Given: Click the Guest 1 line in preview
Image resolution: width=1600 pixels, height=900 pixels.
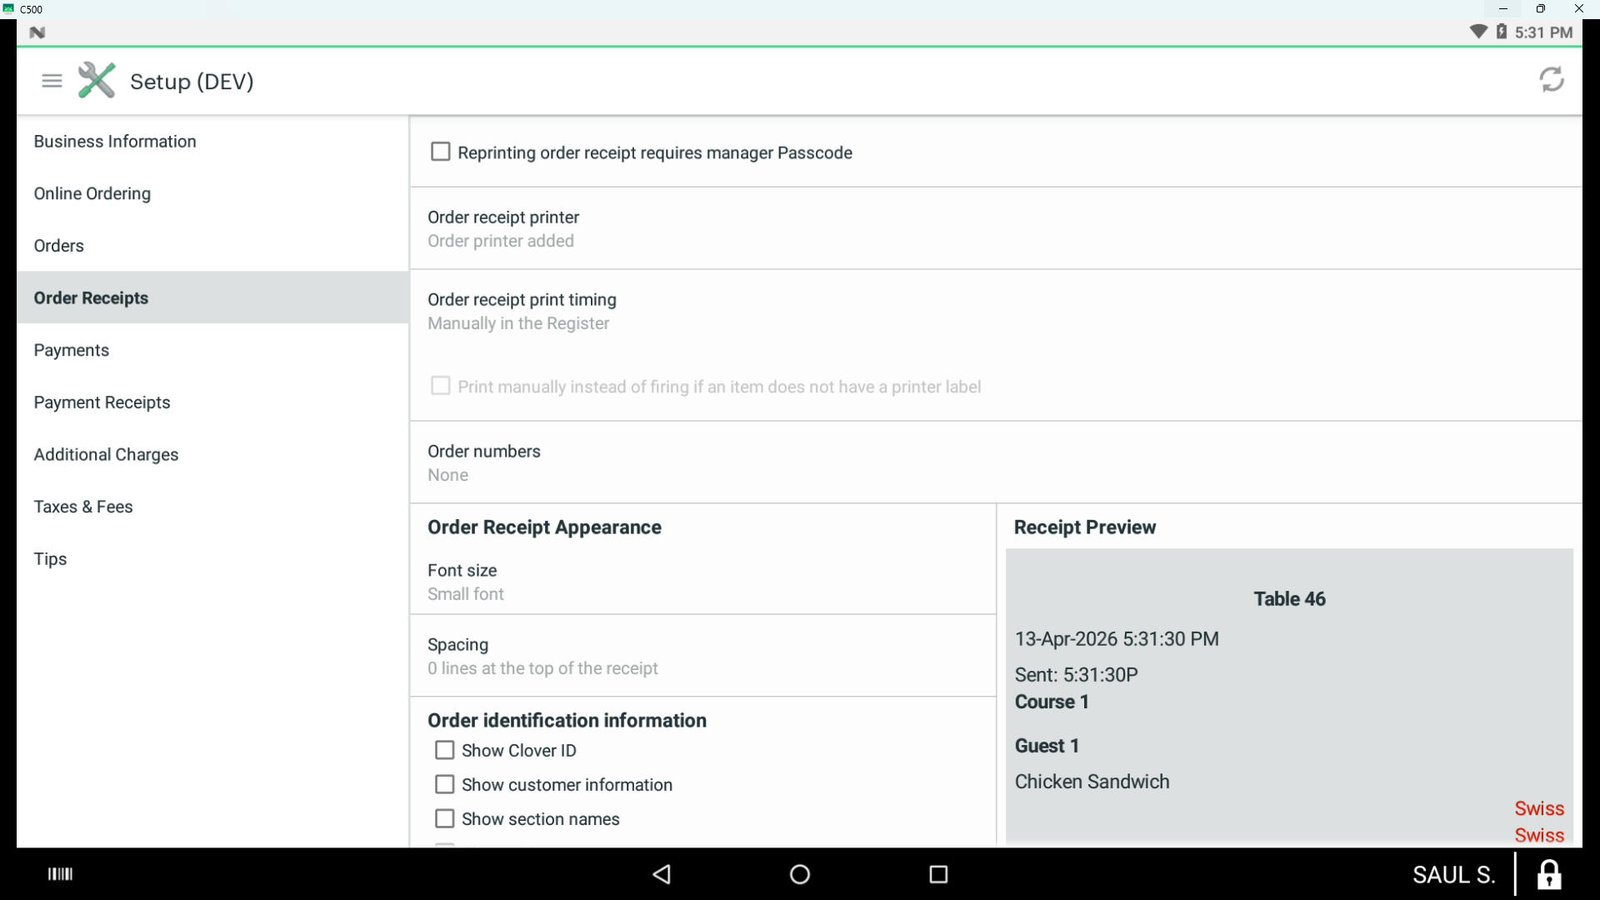Looking at the screenshot, I should click(1047, 745).
